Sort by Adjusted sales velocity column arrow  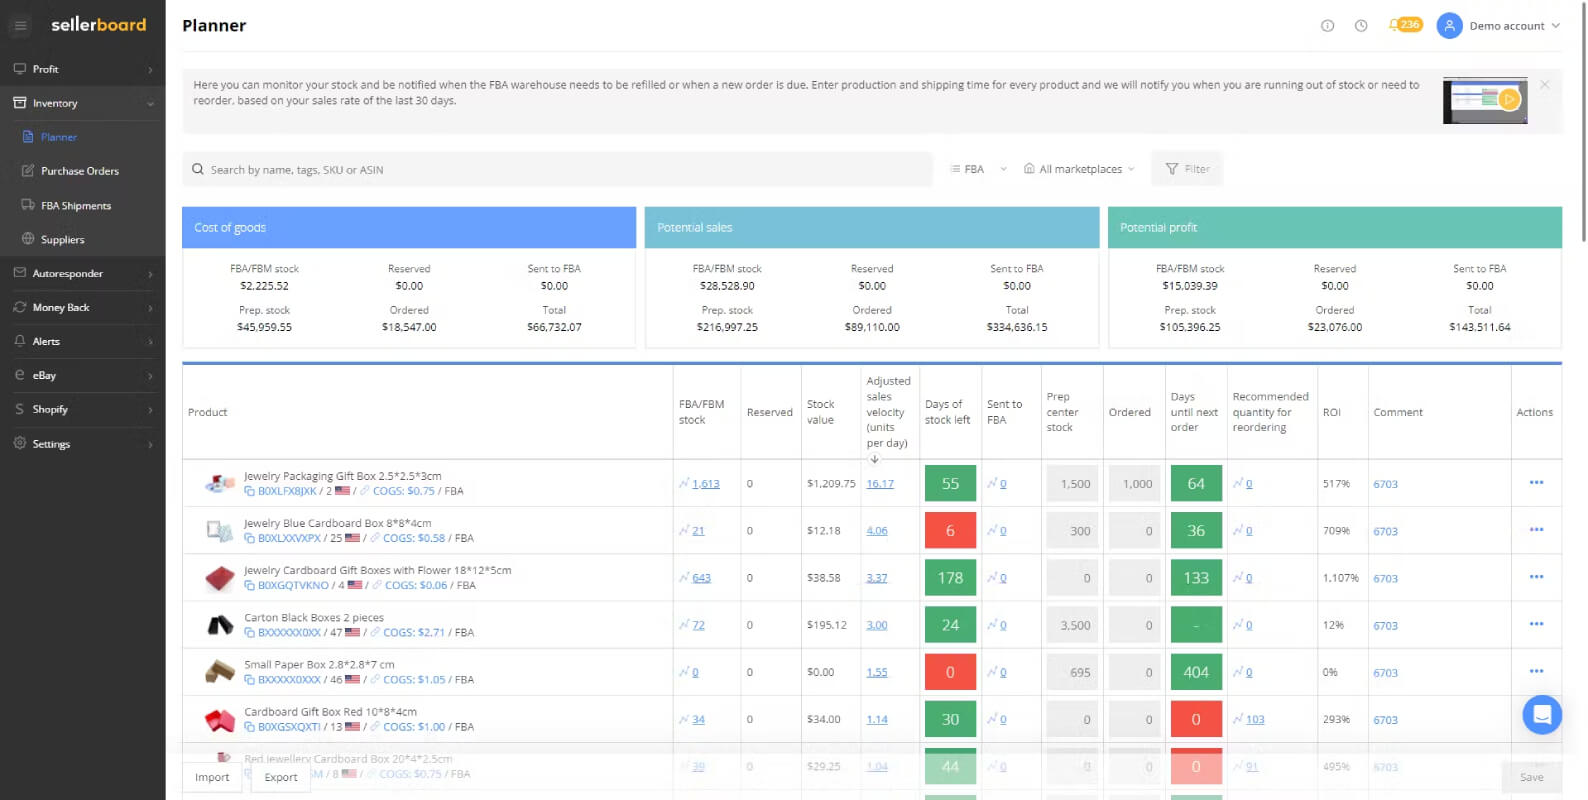(x=874, y=459)
